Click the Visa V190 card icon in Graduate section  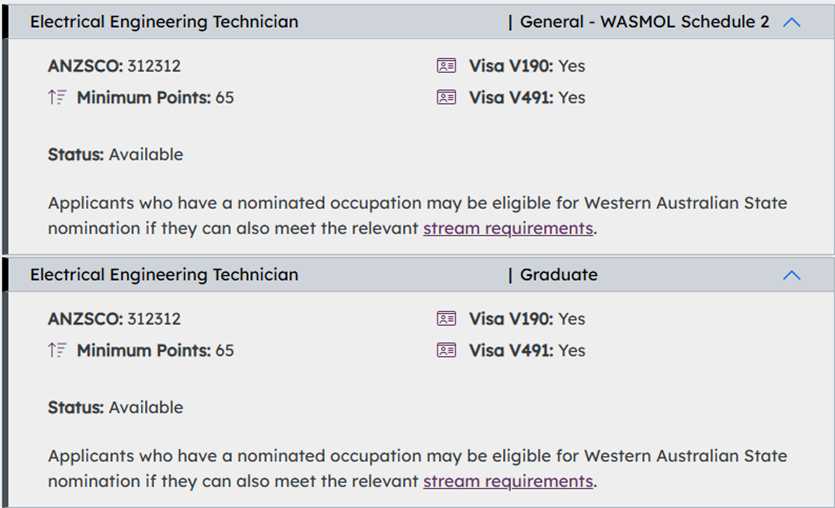click(x=446, y=319)
